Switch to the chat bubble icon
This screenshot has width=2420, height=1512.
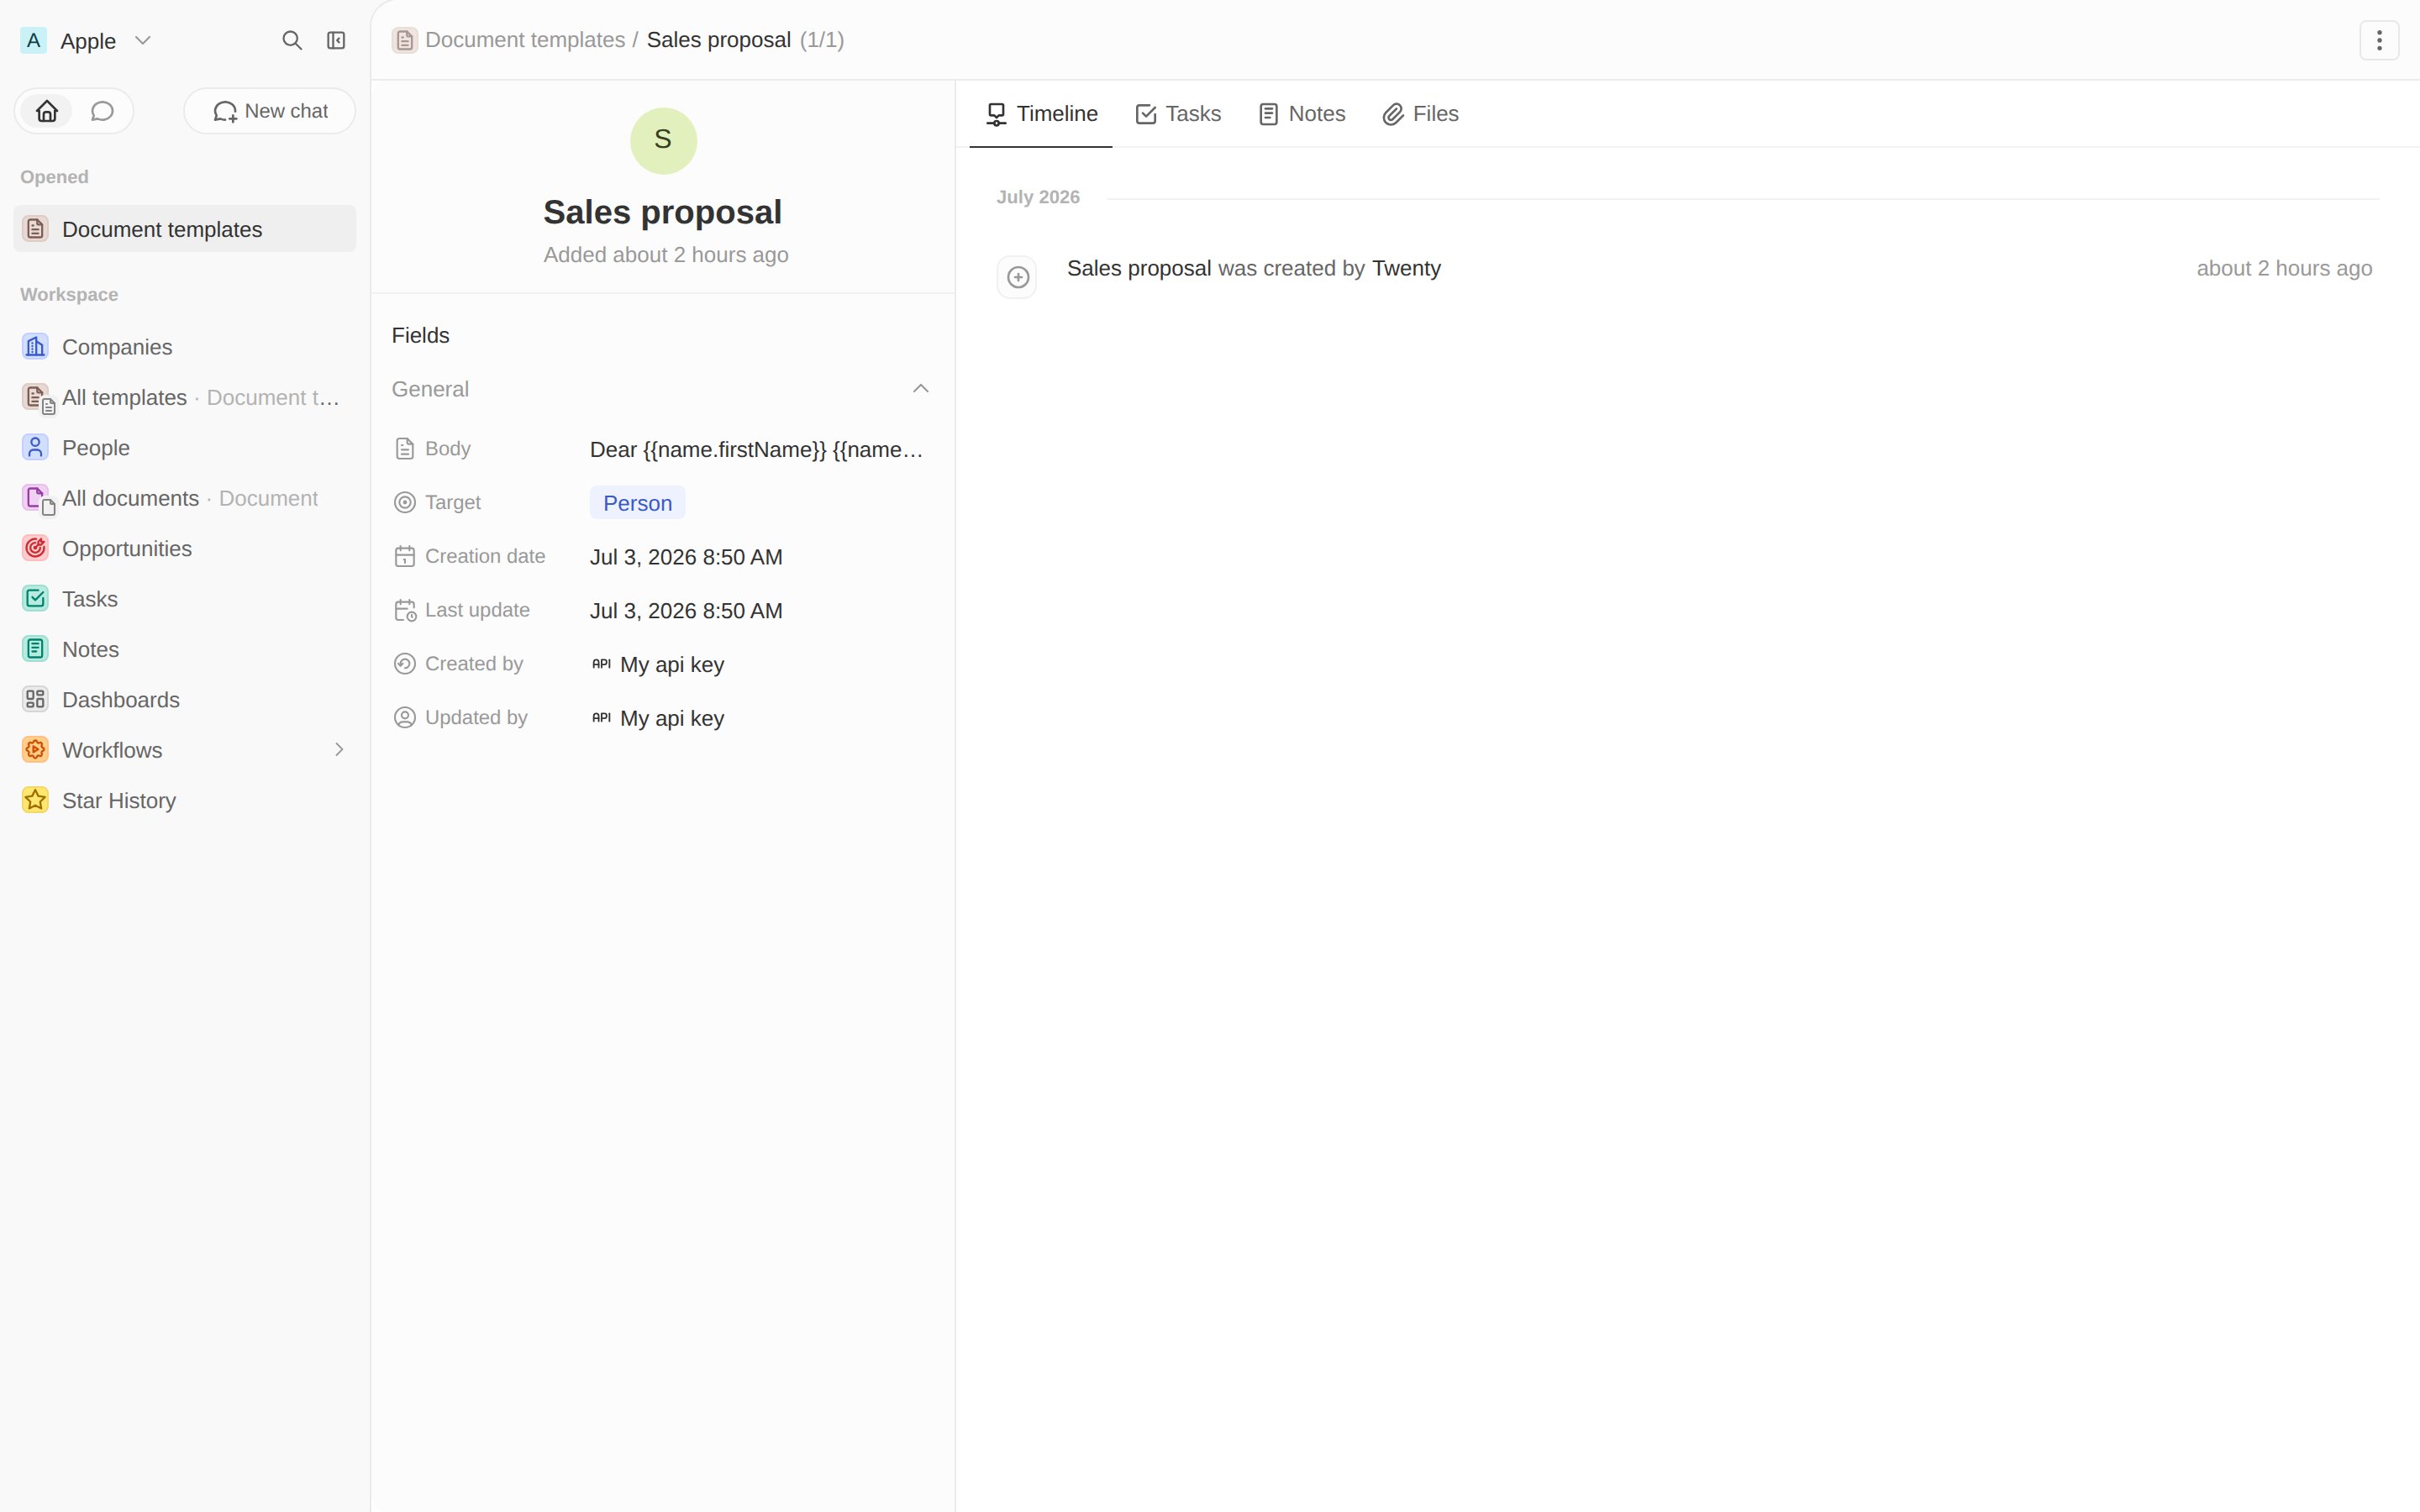tap(102, 111)
